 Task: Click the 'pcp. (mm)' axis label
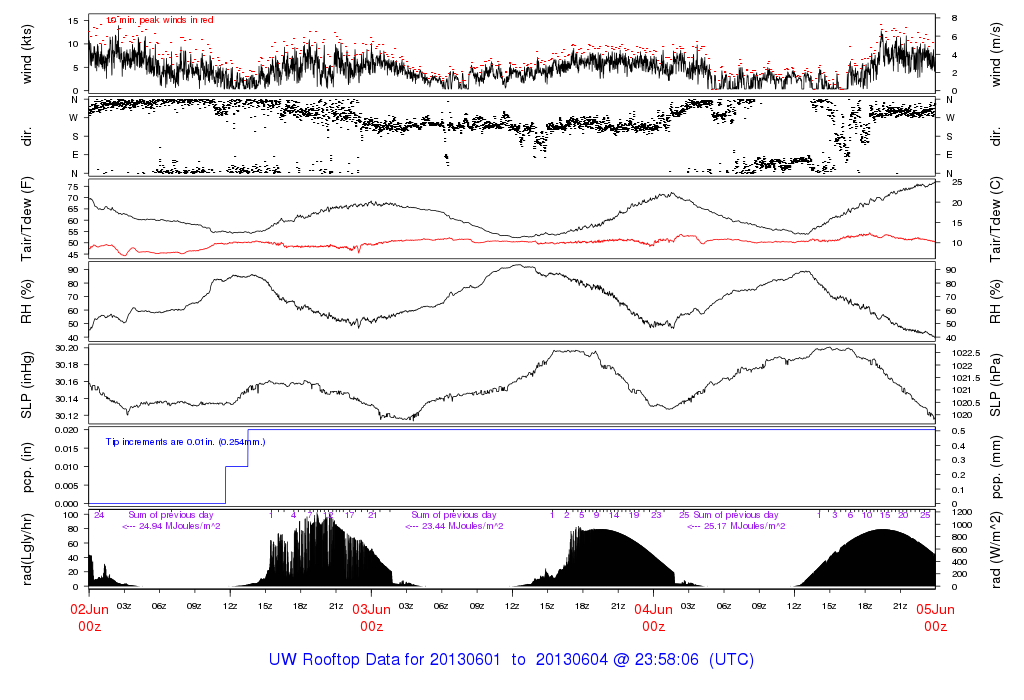(x=996, y=466)
